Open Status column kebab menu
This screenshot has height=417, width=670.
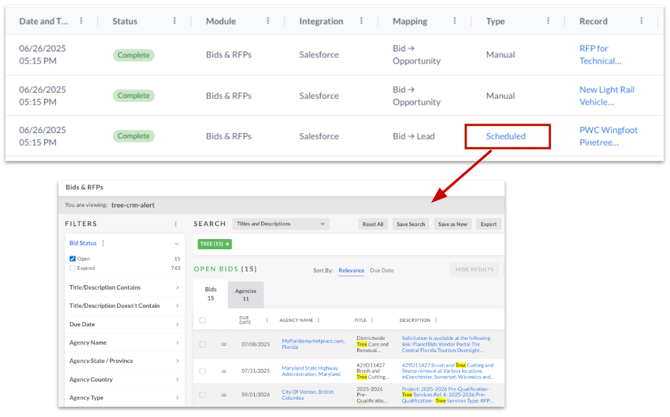[x=174, y=21]
